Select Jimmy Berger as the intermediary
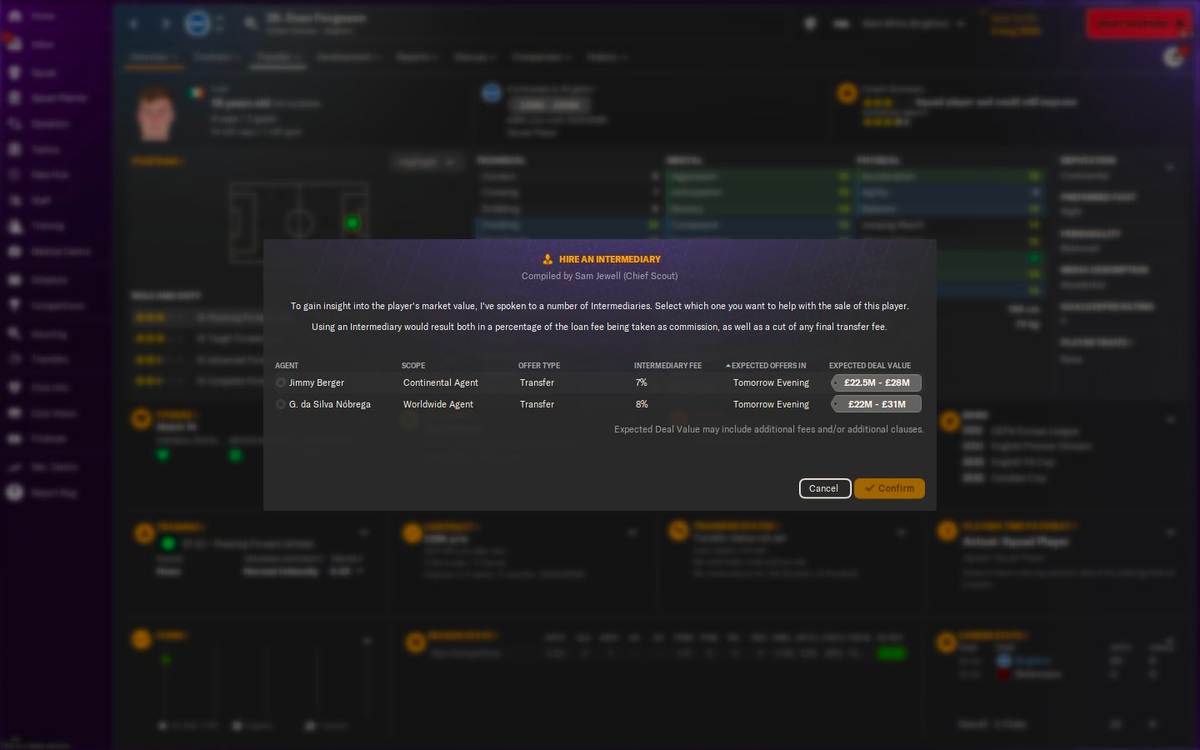 click(x=281, y=382)
